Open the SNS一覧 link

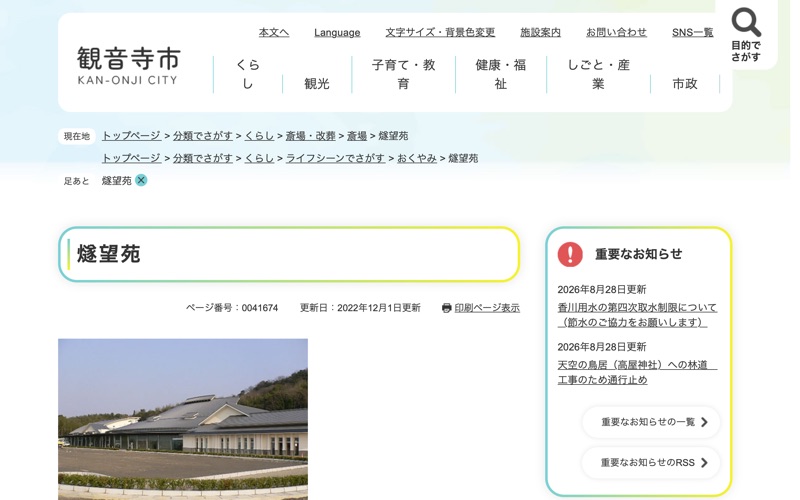point(692,32)
